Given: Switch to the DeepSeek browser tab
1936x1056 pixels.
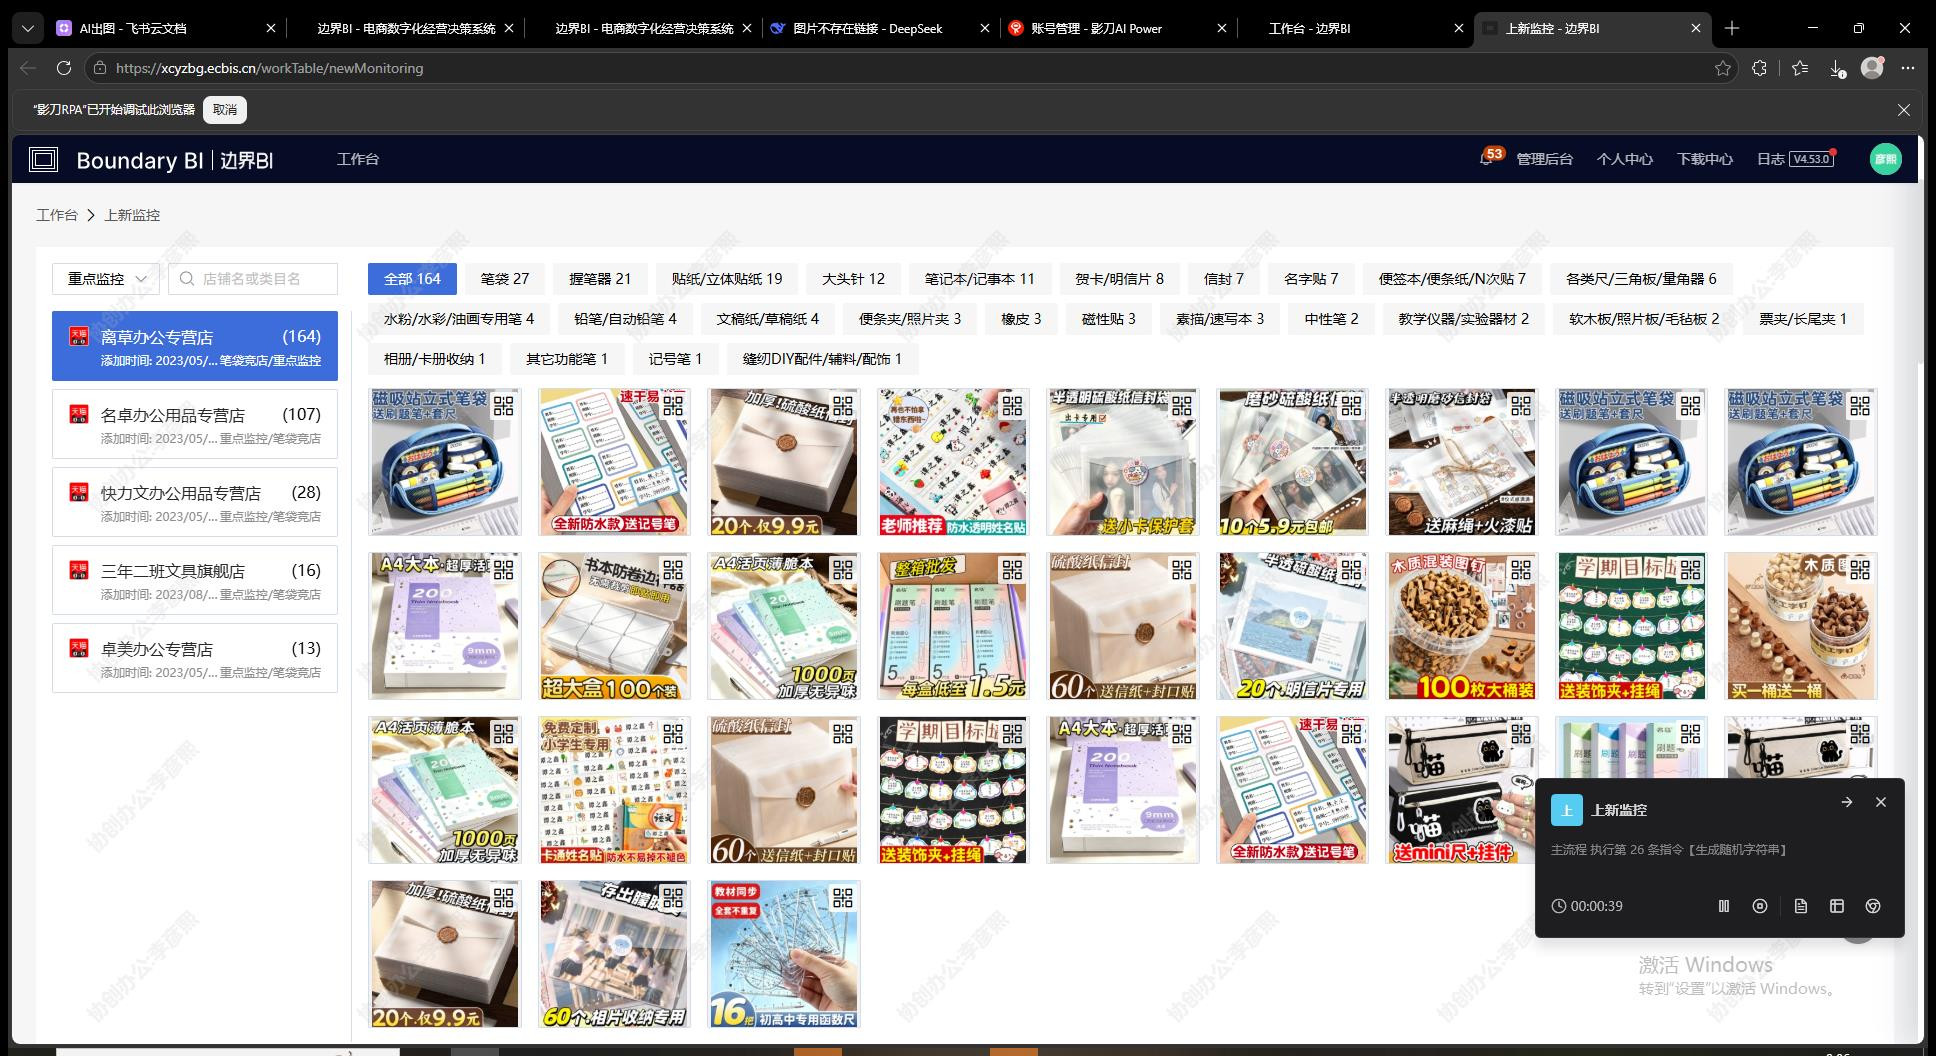Looking at the screenshot, I should coord(880,28).
